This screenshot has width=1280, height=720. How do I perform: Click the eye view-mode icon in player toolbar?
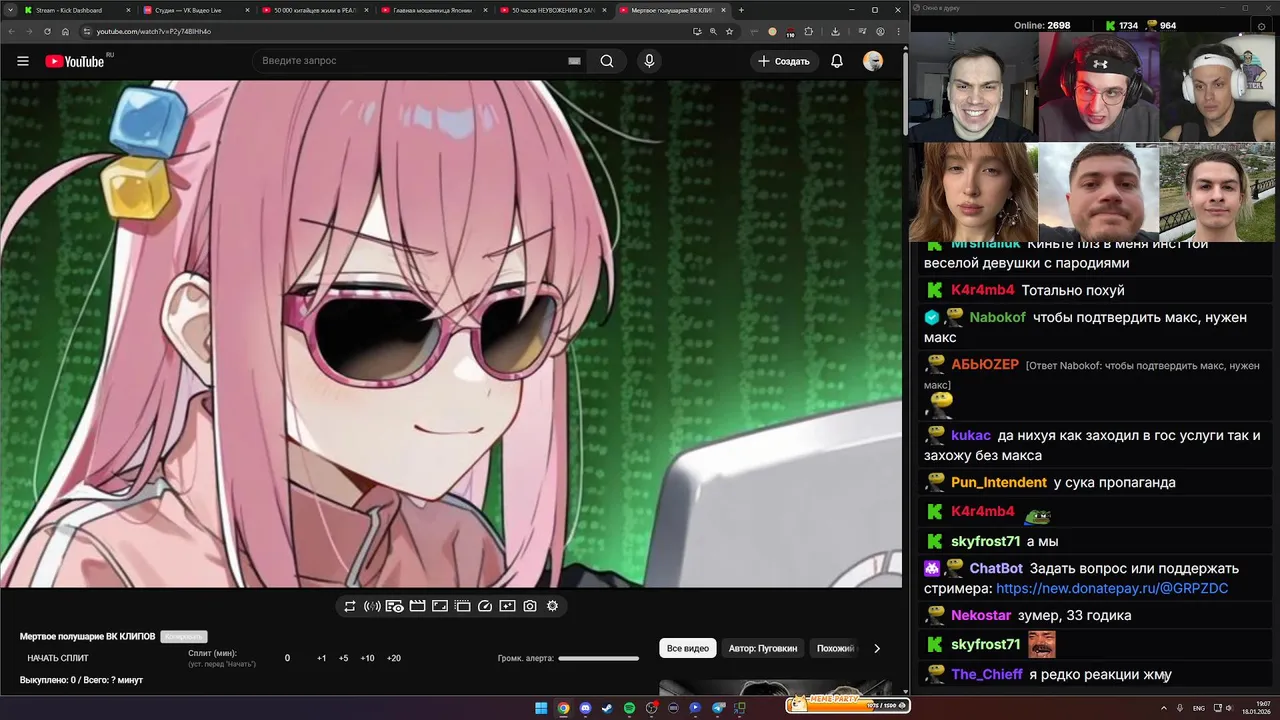tap(395, 606)
